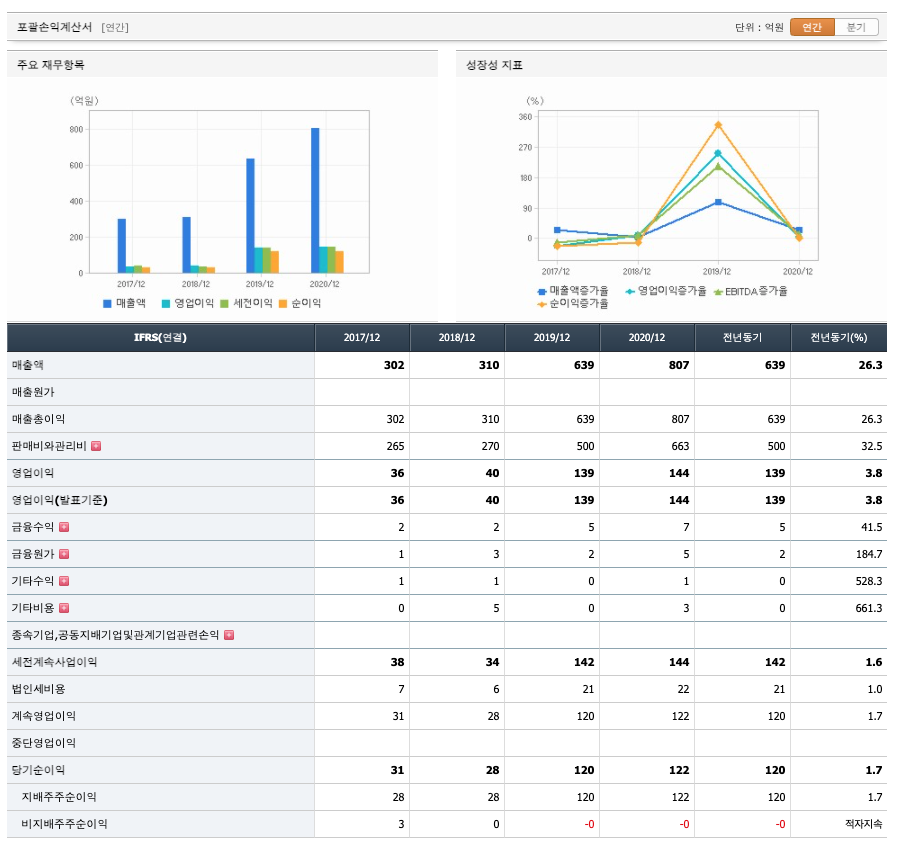Click the 순이익증가율 peak point at 2019/12

point(718,125)
